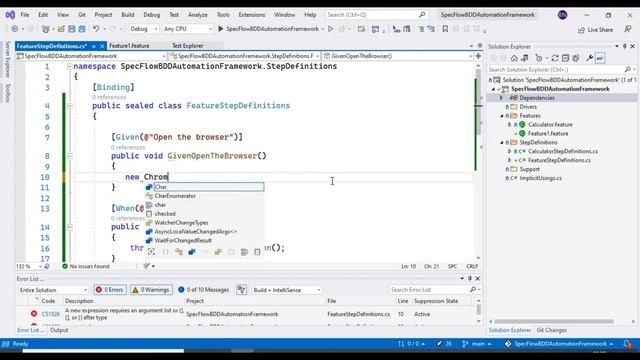Collapse the StepDefinitions folder
The width and height of the screenshot is (640, 360).
tap(502, 142)
